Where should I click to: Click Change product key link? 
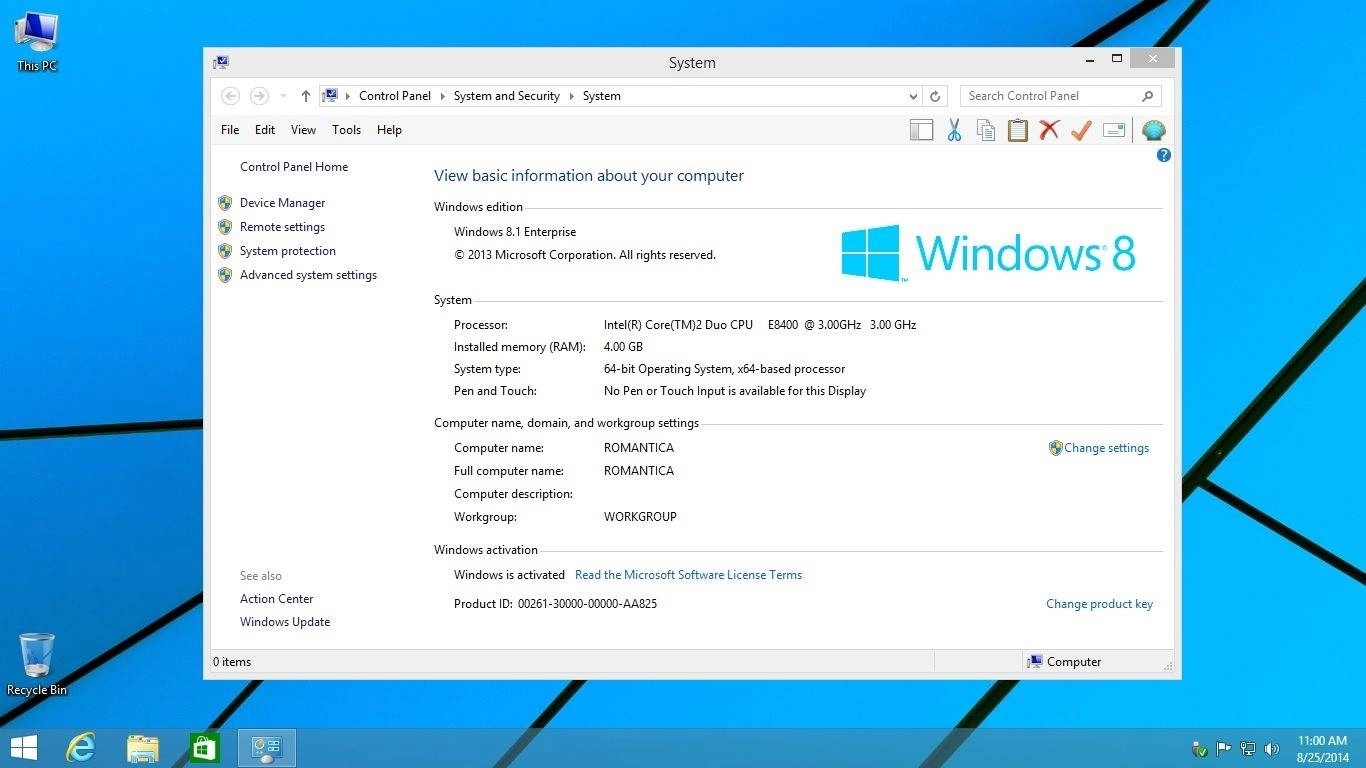tap(1099, 604)
